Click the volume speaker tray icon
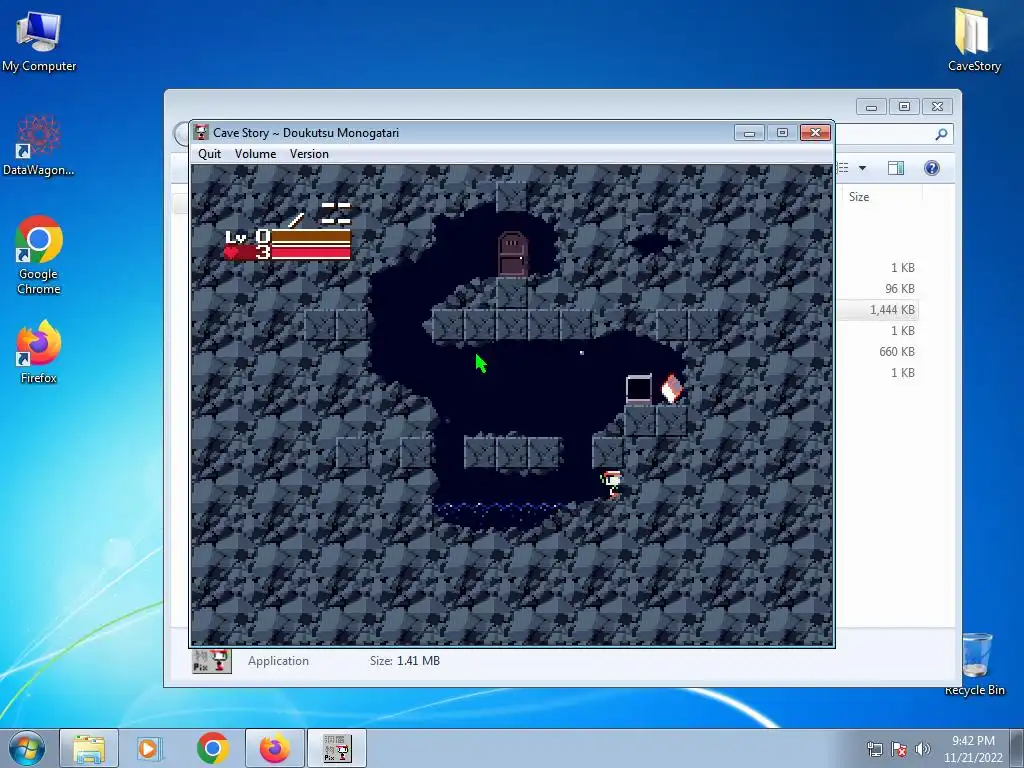 pyautogui.click(x=923, y=749)
